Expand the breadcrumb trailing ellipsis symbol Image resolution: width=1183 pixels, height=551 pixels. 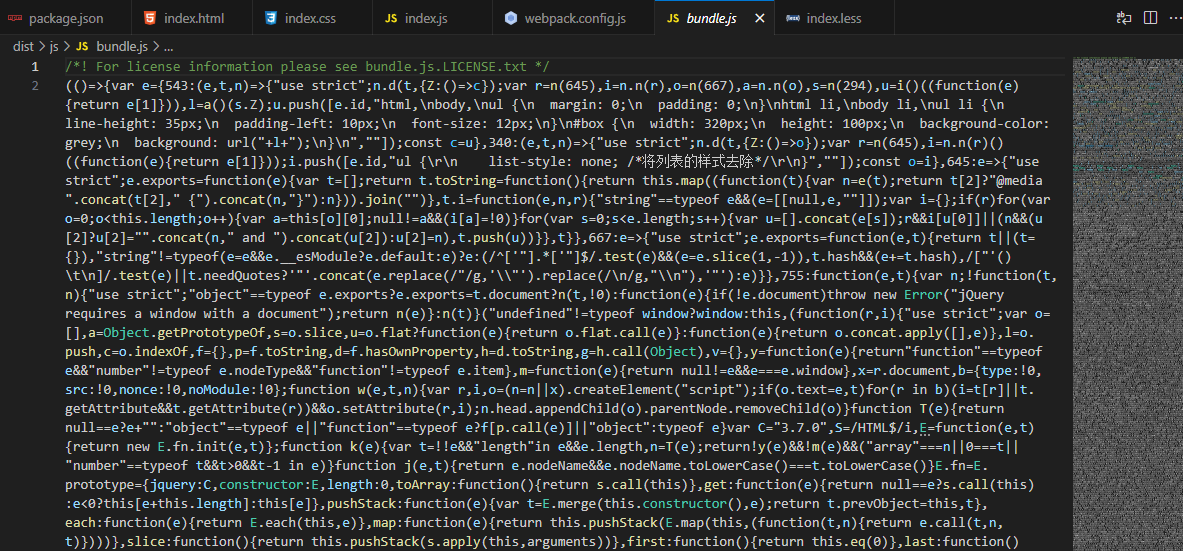click(x=168, y=47)
